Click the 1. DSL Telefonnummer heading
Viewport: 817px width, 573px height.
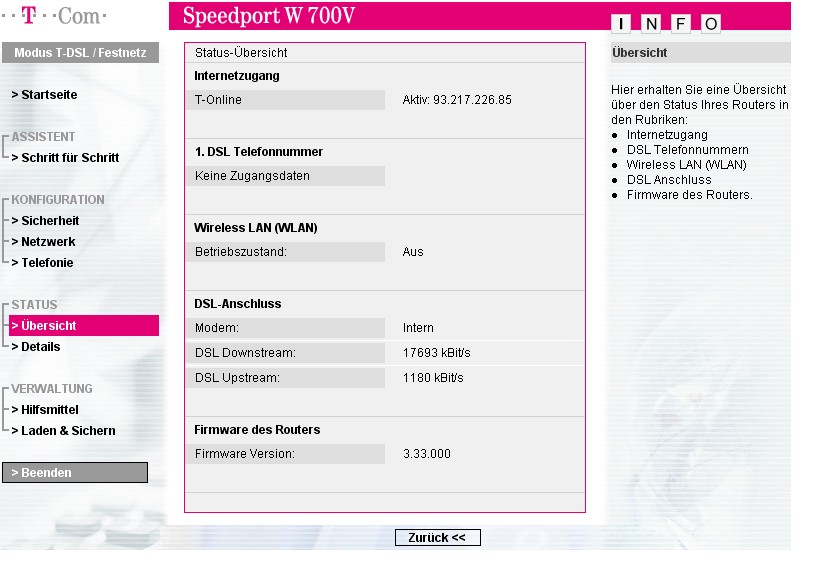(258, 152)
